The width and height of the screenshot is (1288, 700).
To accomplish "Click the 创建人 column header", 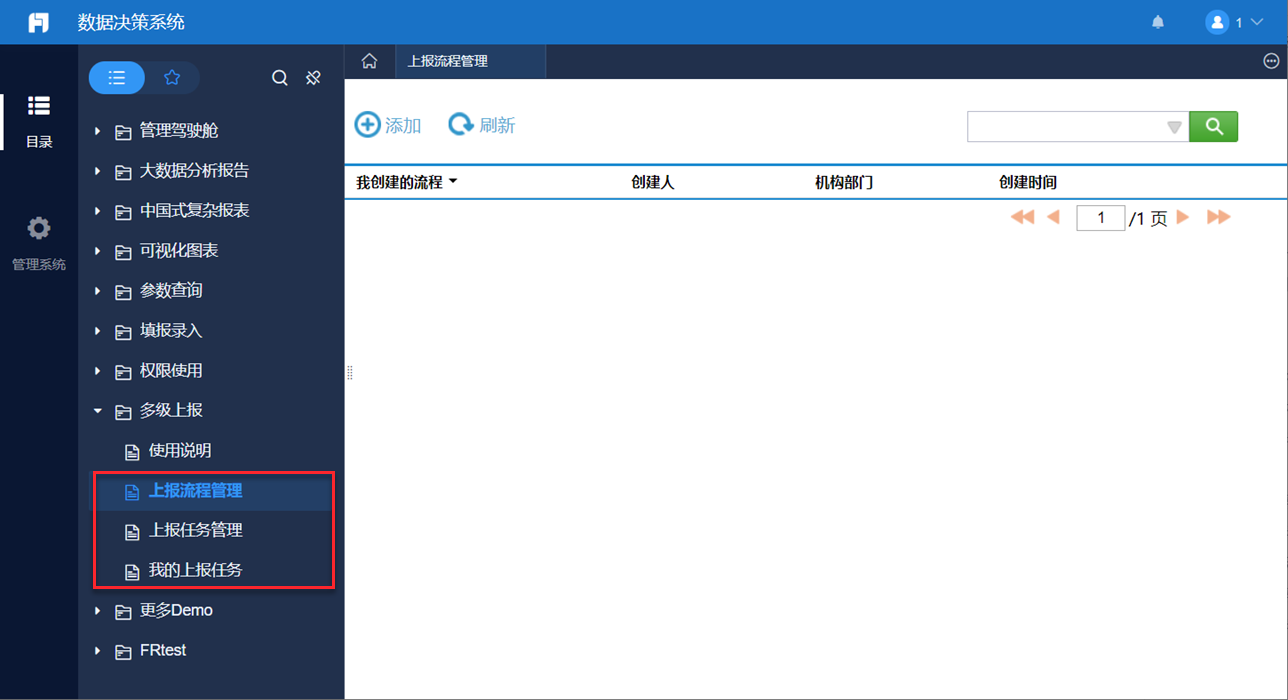I will [x=653, y=182].
